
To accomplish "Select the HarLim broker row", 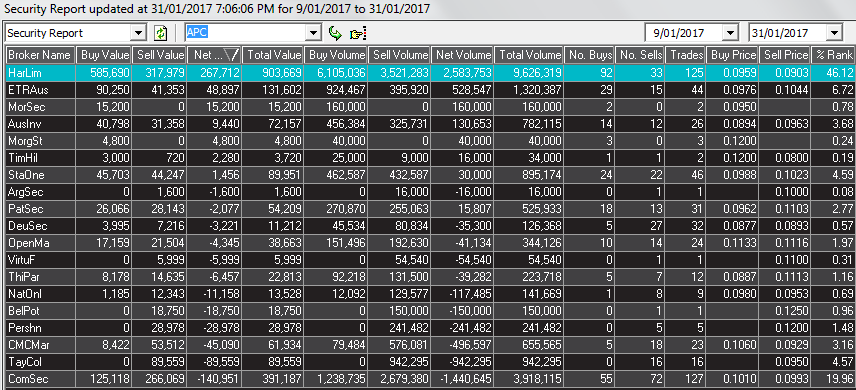I will click(x=430, y=73).
